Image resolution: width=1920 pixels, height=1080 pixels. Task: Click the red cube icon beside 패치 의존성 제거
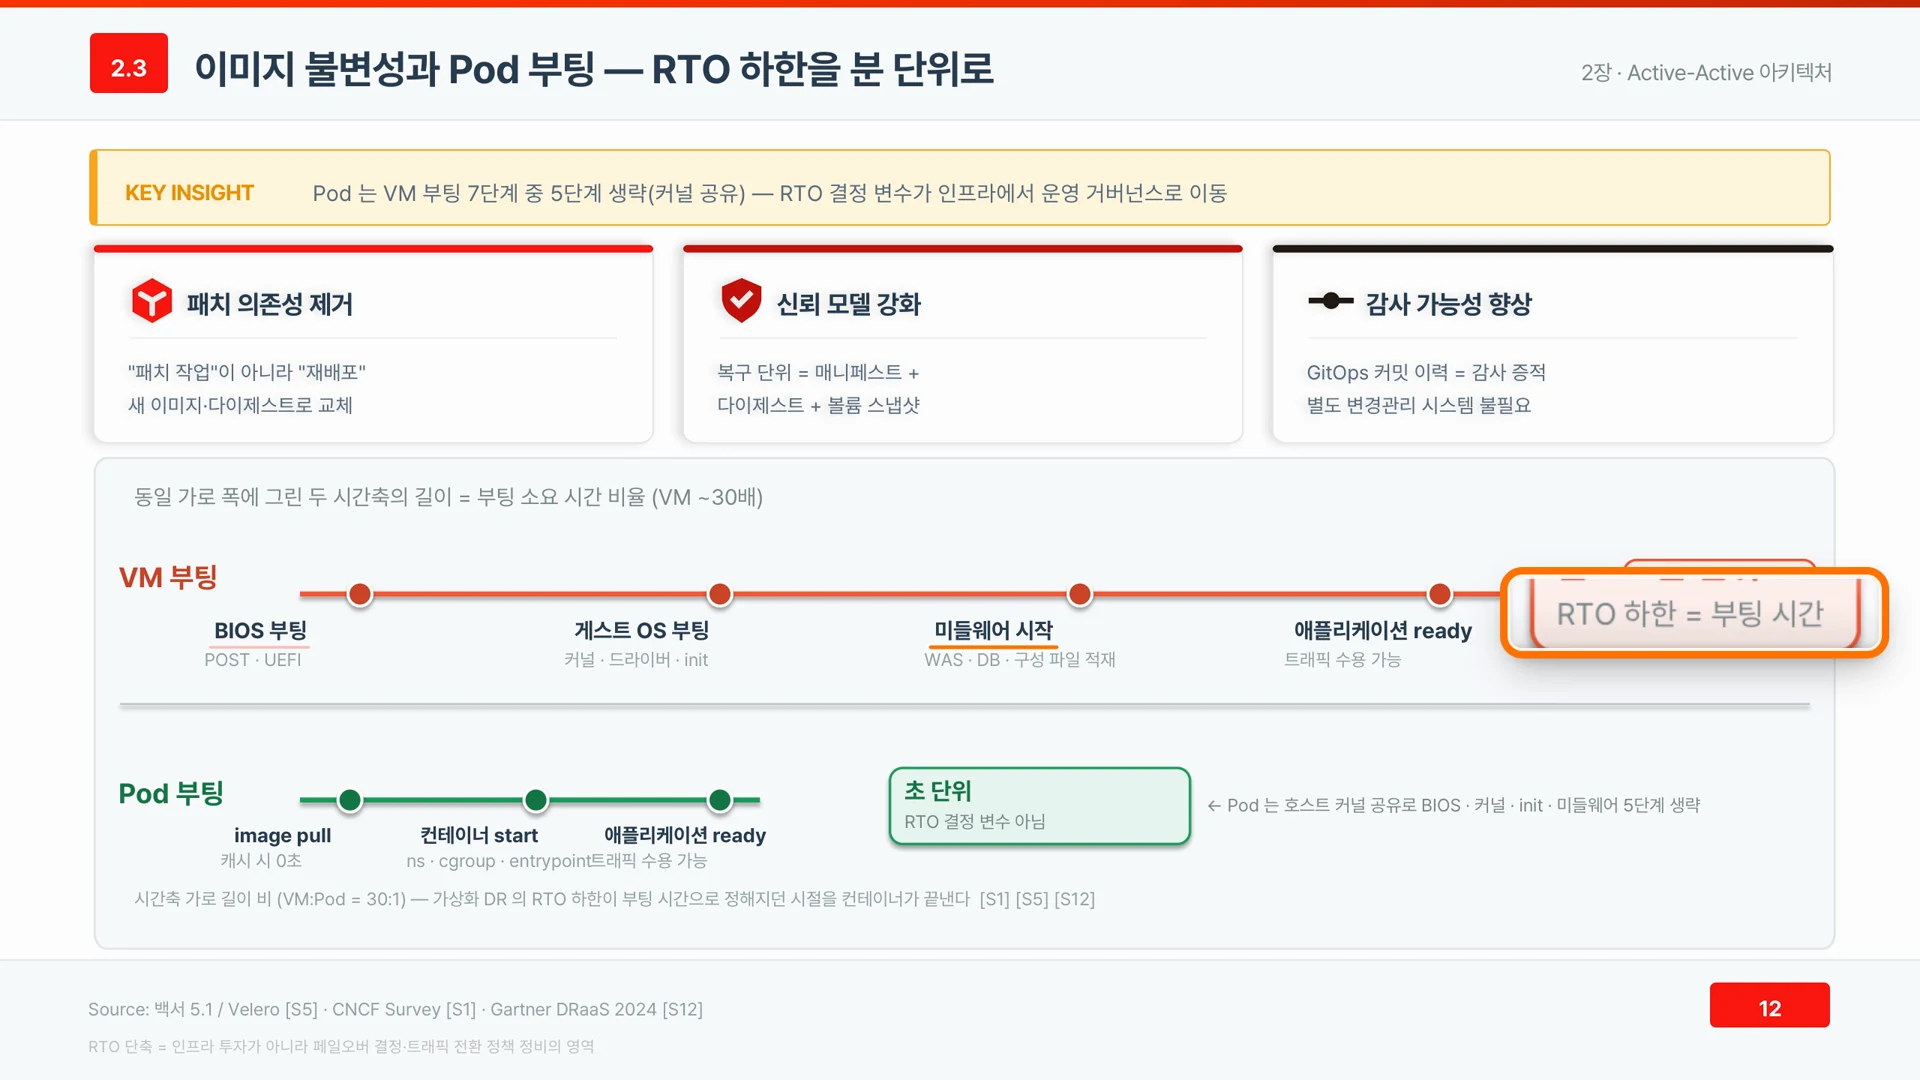coord(152,301)
